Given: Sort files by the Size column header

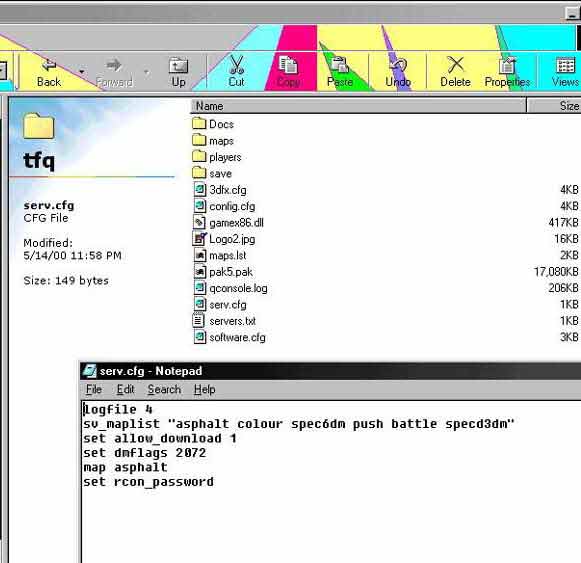Looking at the screenshot, I should coord(554,106).
